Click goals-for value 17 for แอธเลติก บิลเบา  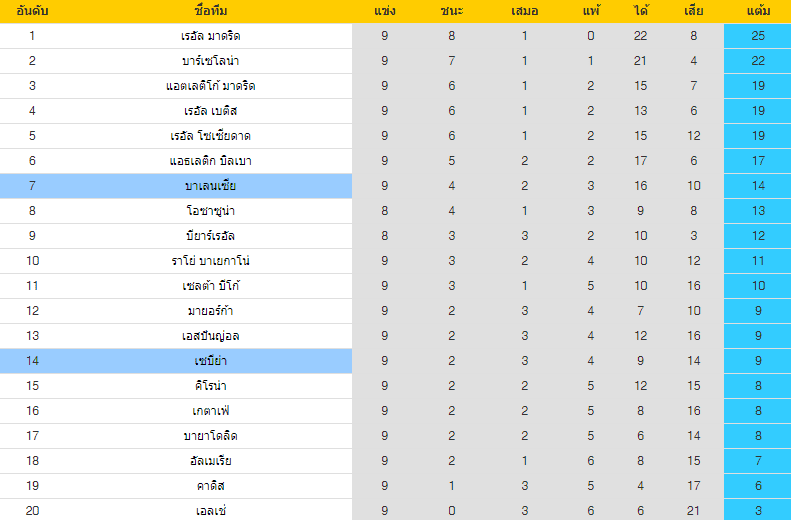[x=641, y=161]
